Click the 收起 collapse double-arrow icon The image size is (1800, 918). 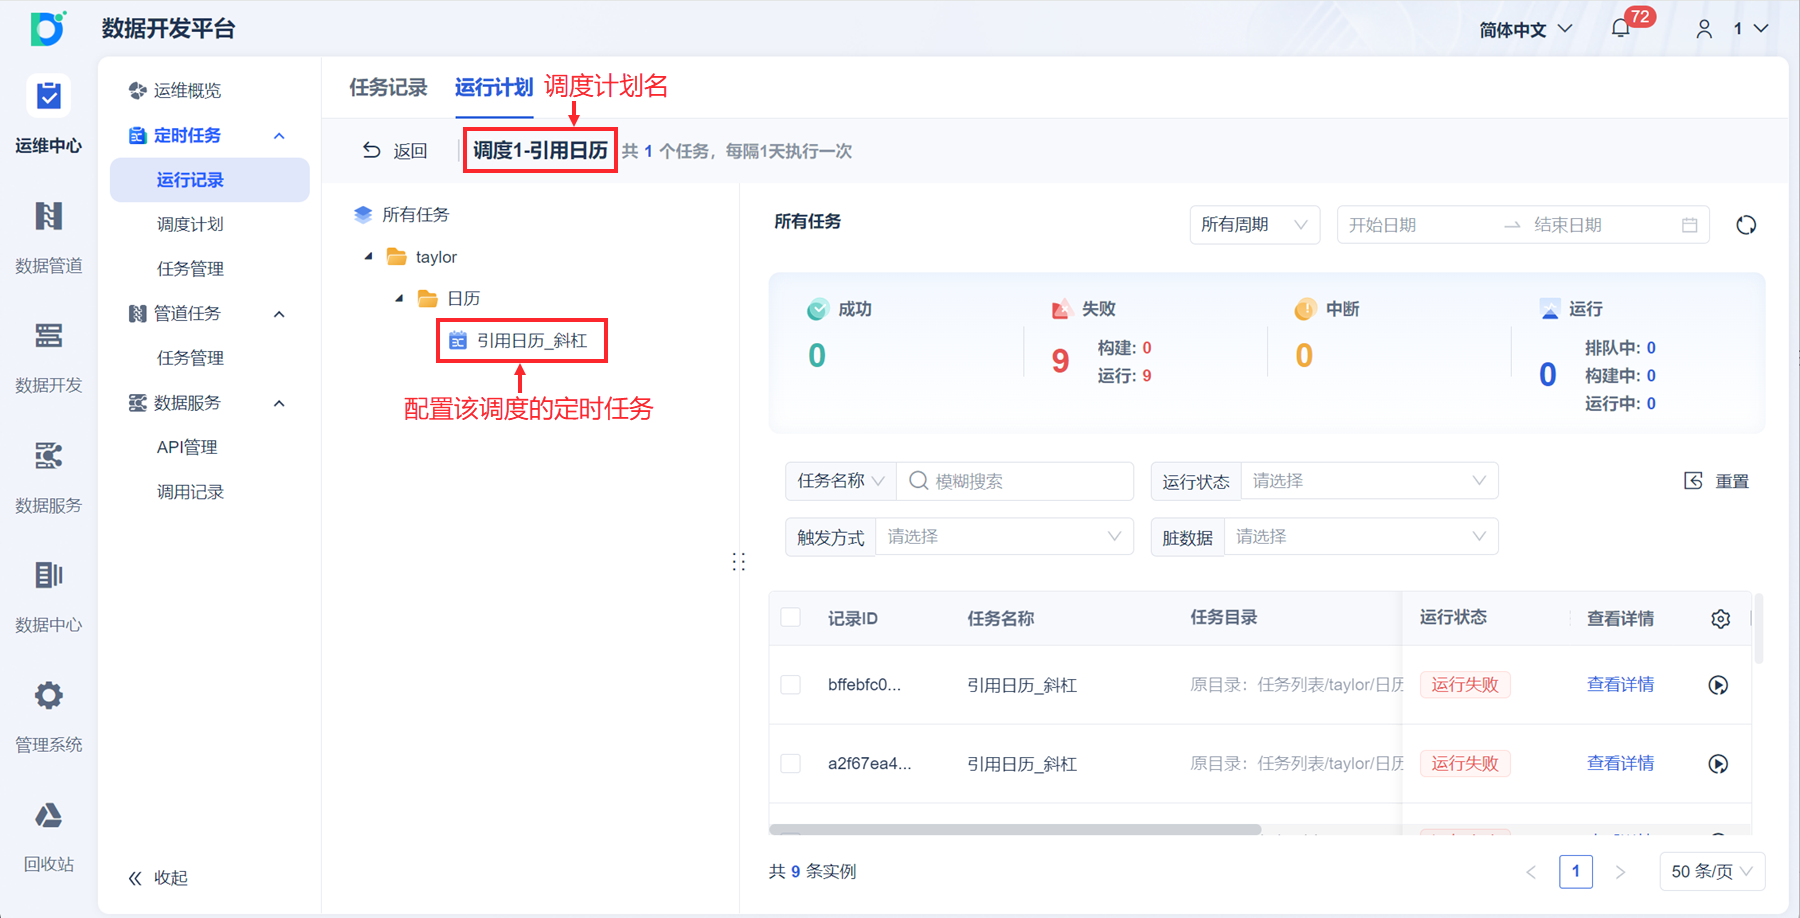pos(135,878)
